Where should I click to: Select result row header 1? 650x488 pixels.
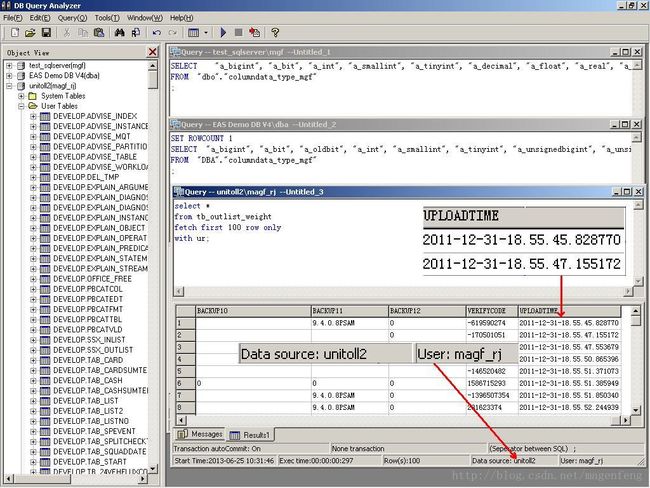pyautogui.click(x=185, y=323)
